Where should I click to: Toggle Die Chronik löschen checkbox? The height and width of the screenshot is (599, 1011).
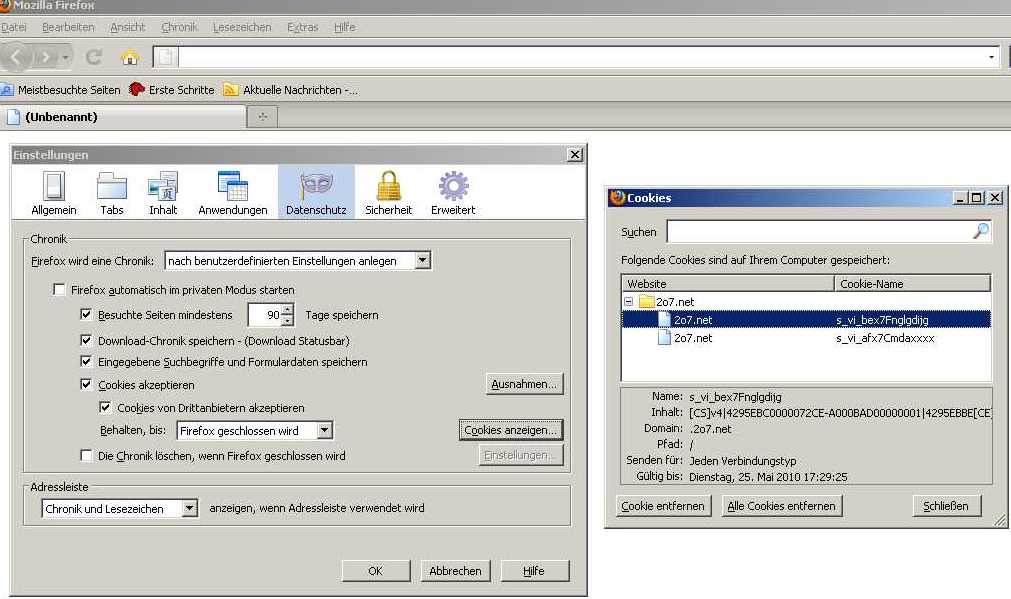point(86,455)
